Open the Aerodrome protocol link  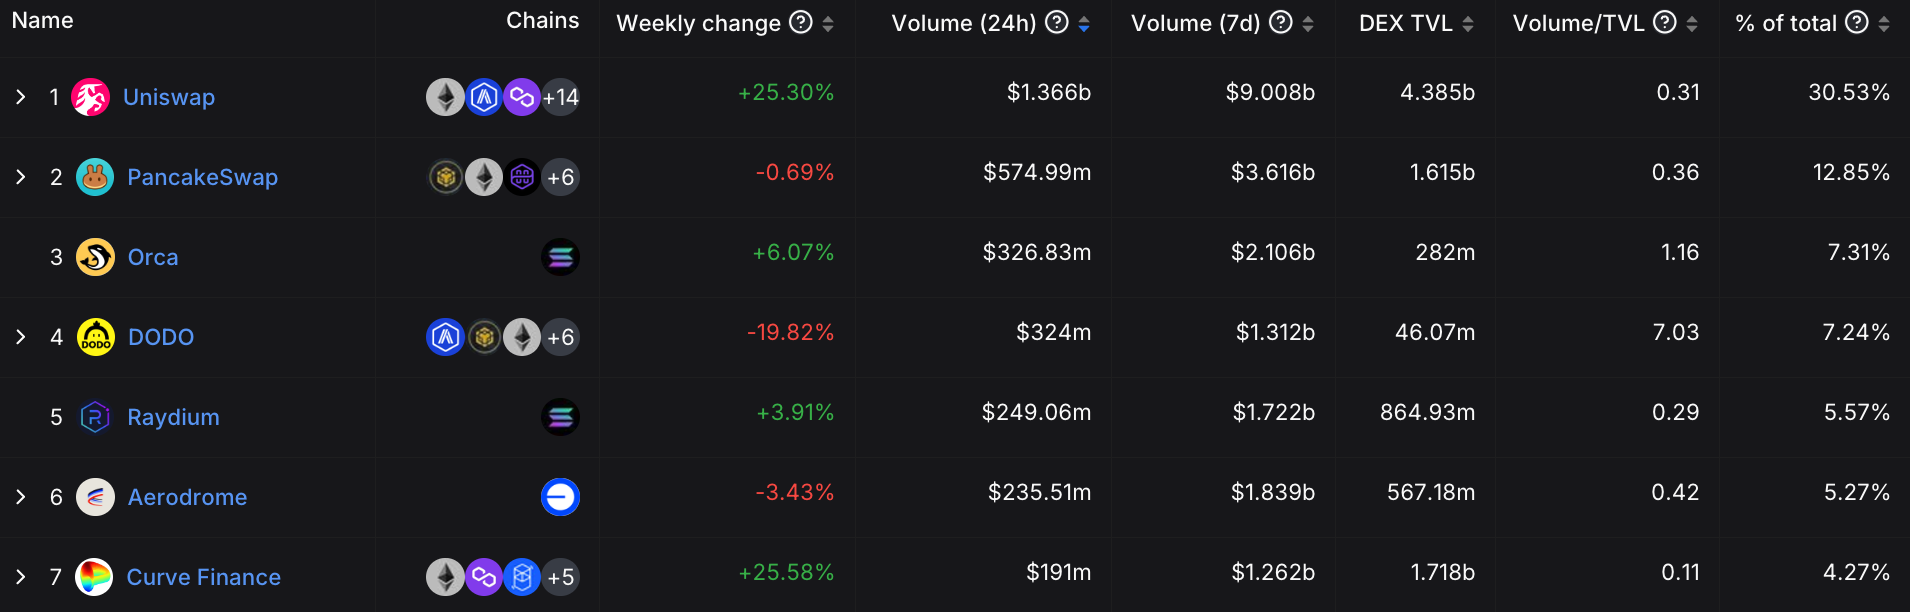pos(187,497)
